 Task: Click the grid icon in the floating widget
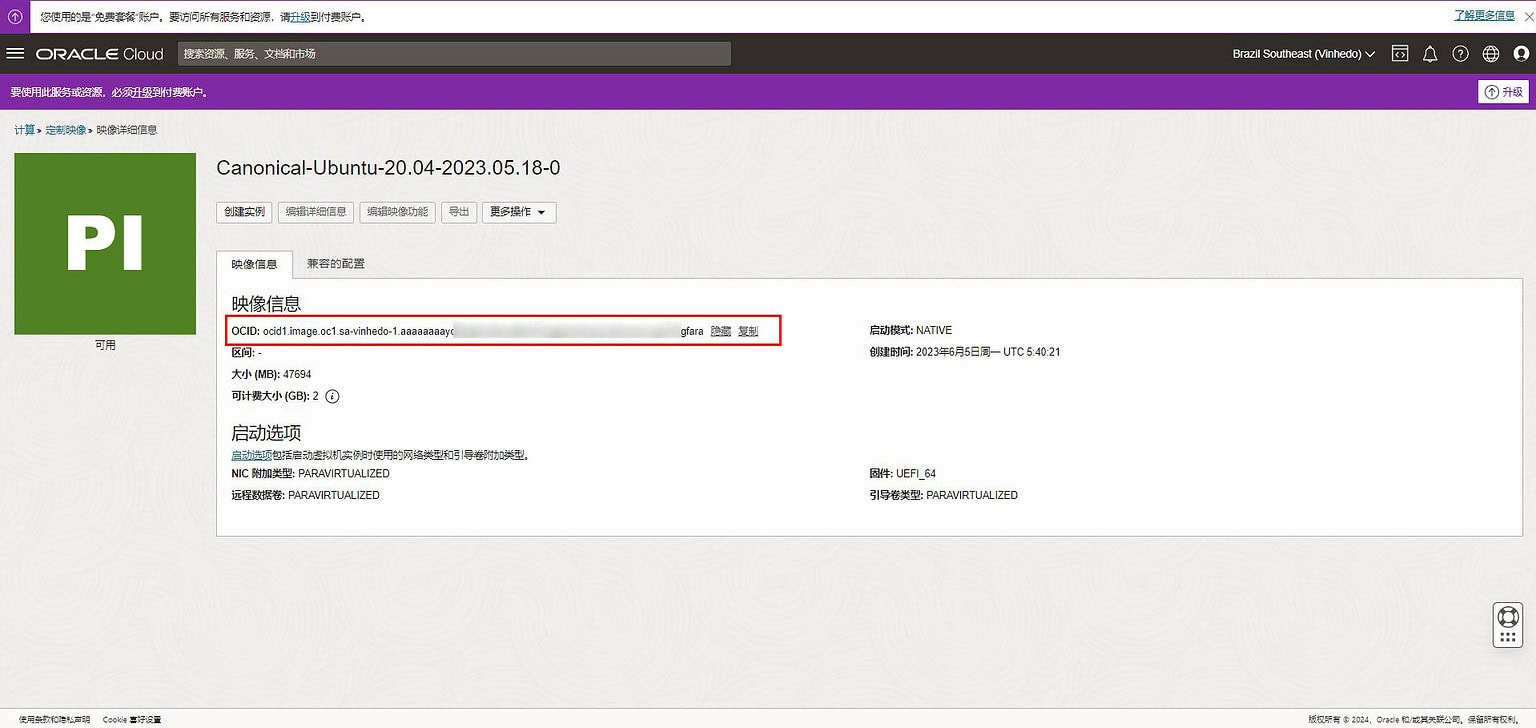tap(1507, 635)
